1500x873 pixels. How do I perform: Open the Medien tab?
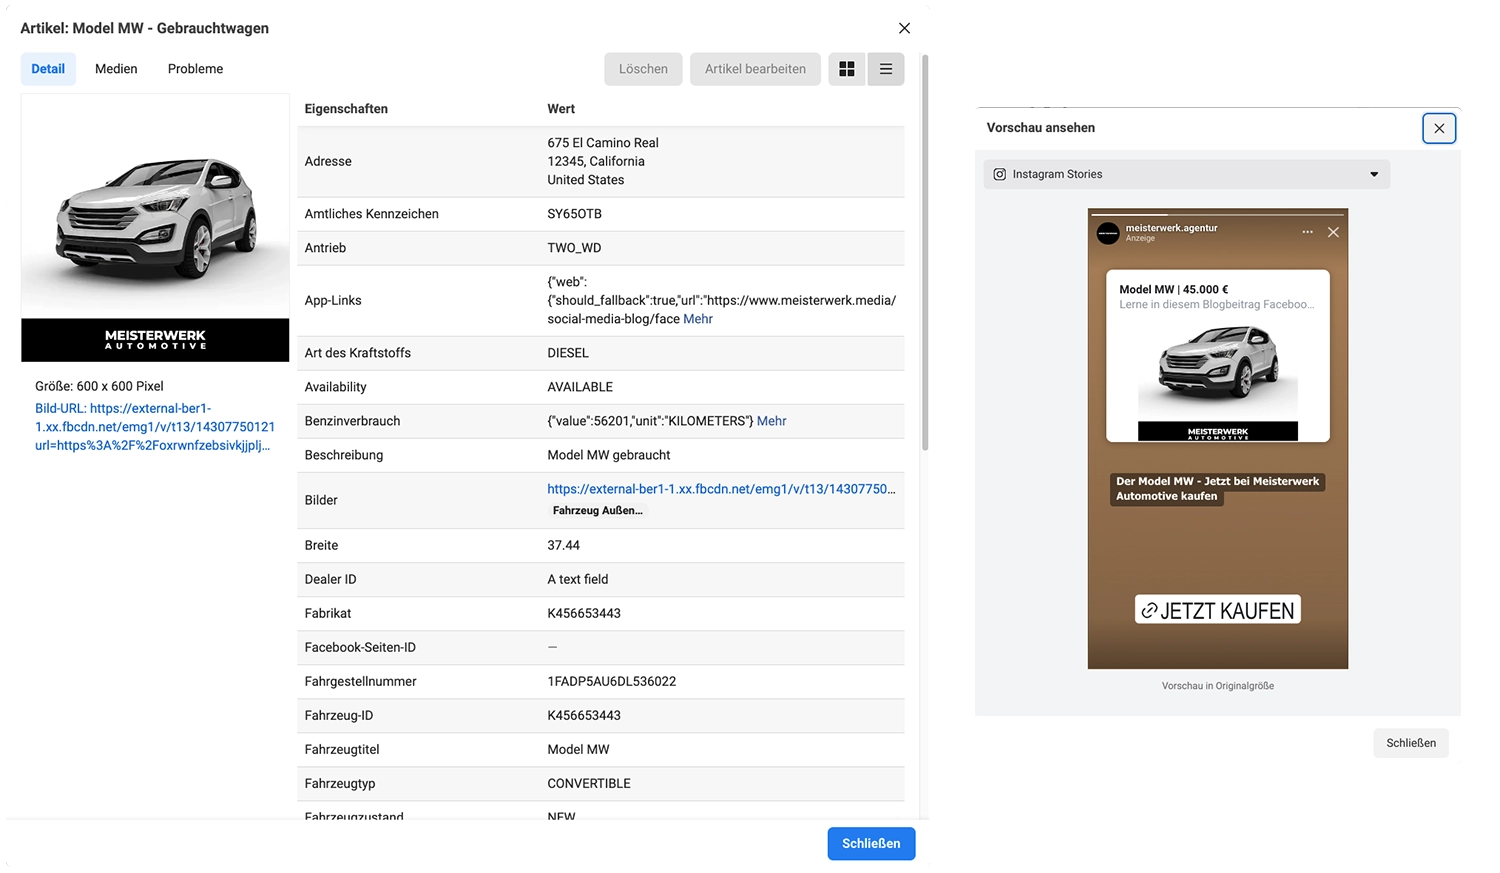[116, 69]
